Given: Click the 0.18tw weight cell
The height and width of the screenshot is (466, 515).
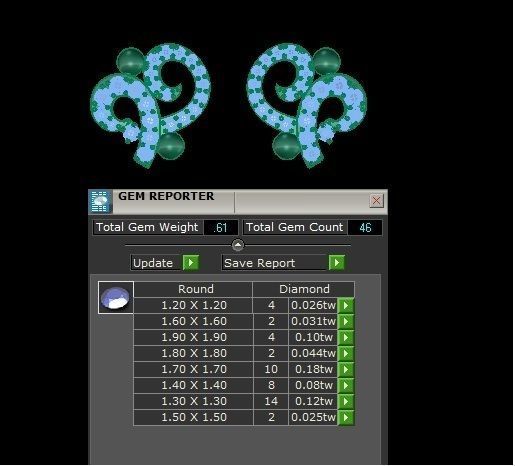Looking at the screenshot, I should pos(313,369).
